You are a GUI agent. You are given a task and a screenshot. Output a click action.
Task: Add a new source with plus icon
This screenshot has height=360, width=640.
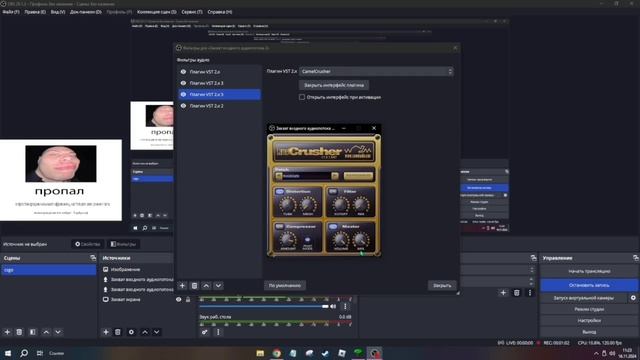pyautogui.click(x=106, y=332)
